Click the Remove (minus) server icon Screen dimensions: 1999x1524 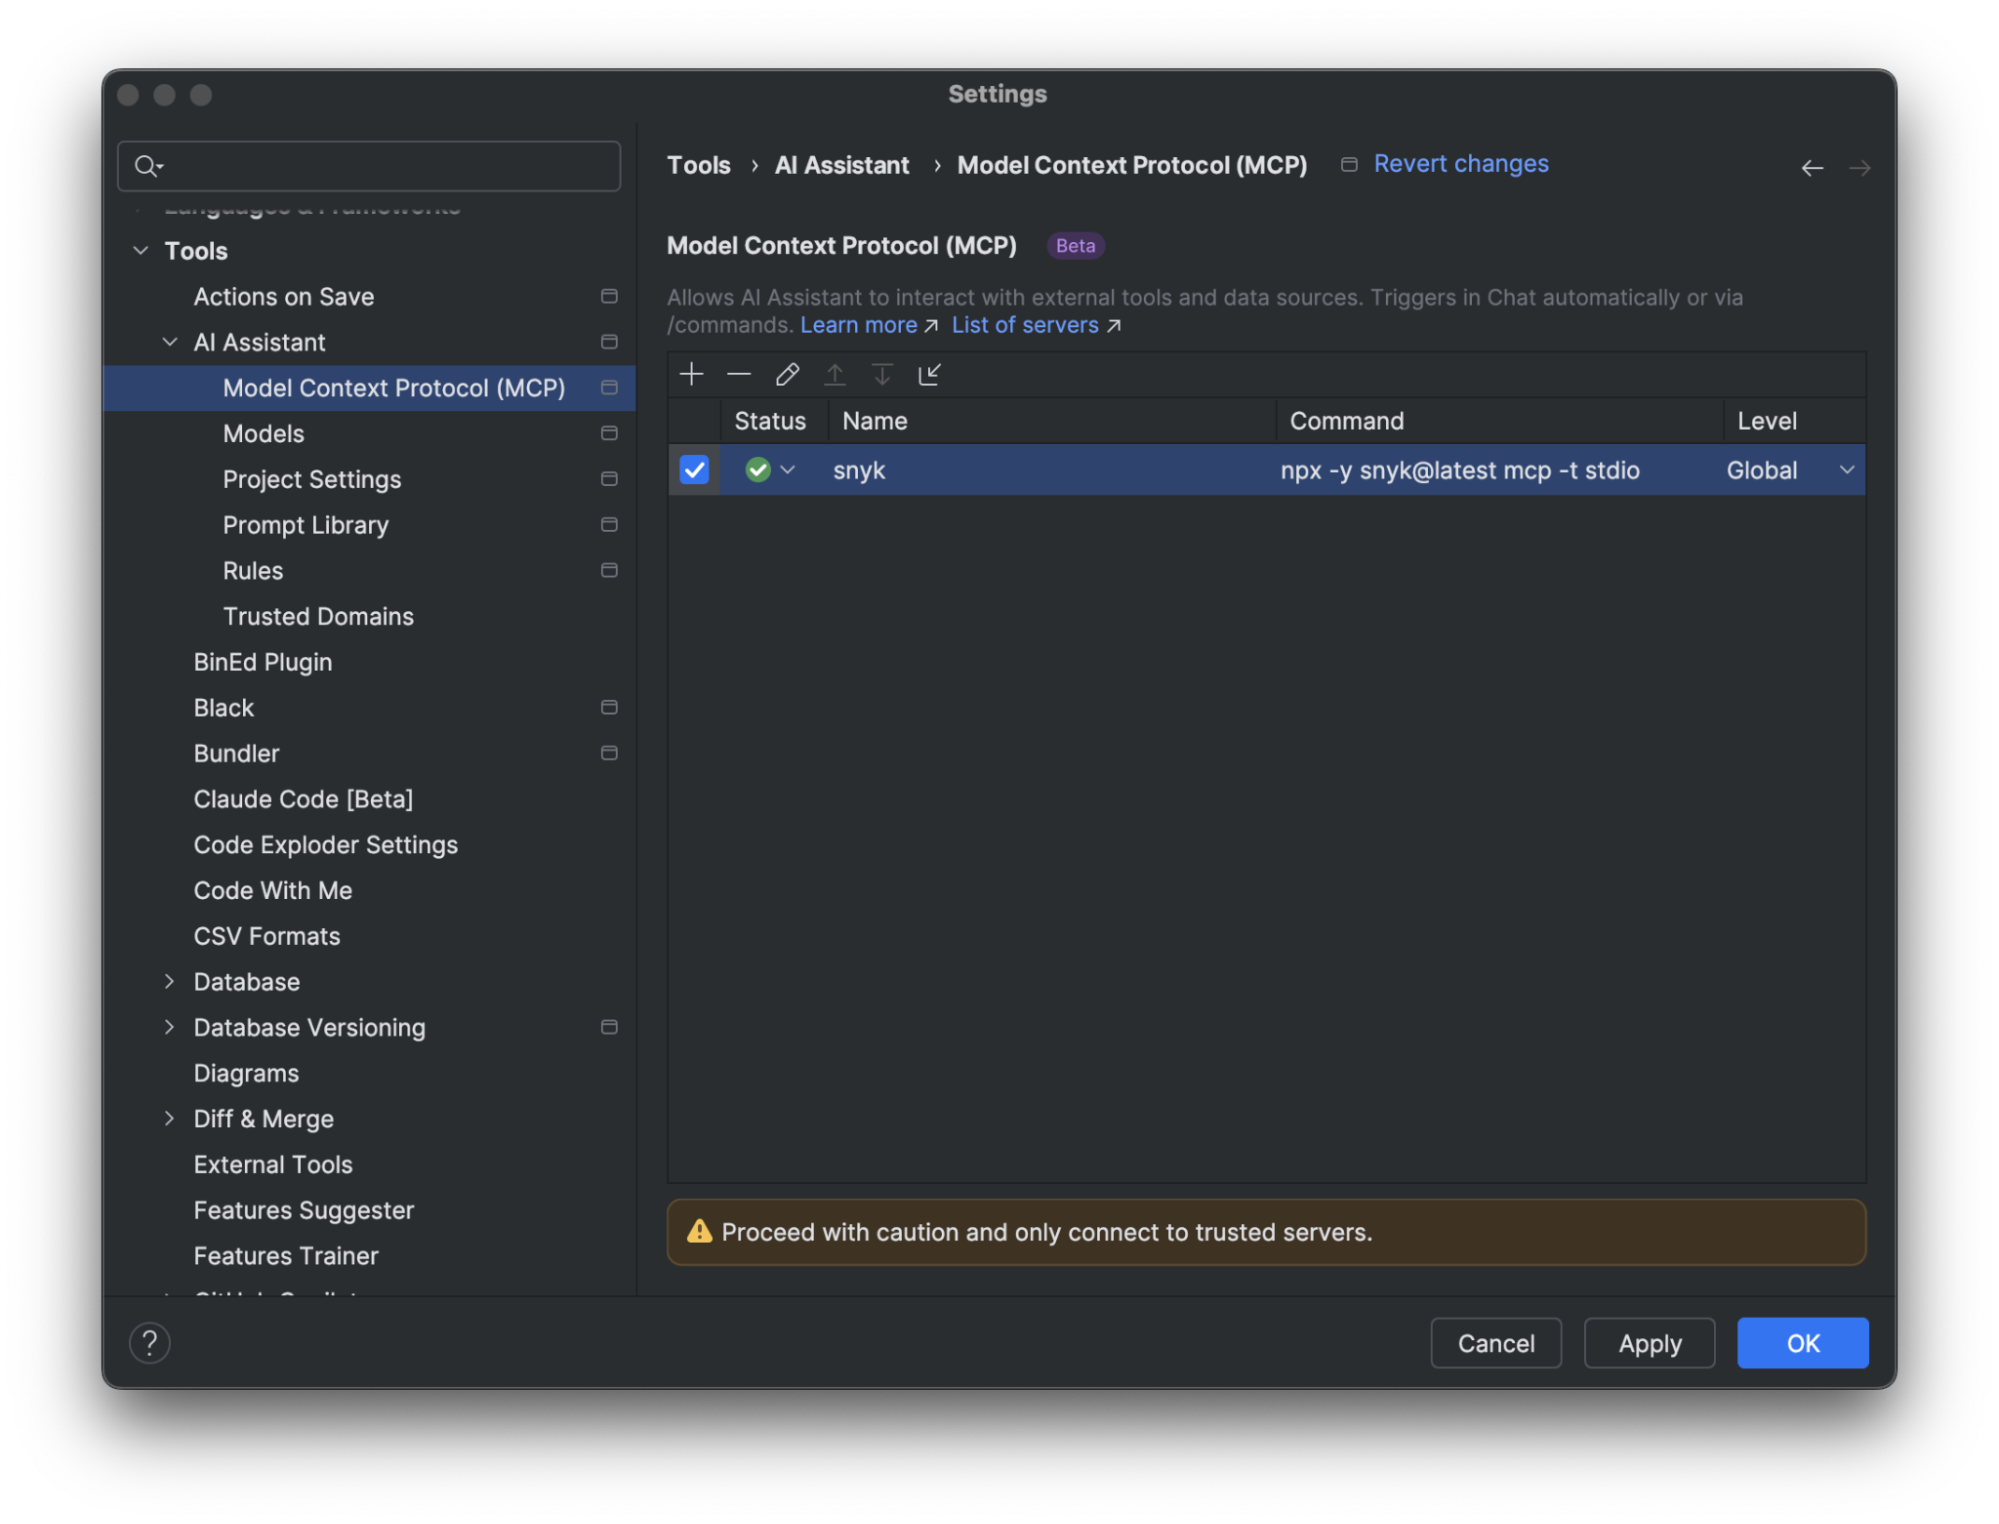coord(739,375)
